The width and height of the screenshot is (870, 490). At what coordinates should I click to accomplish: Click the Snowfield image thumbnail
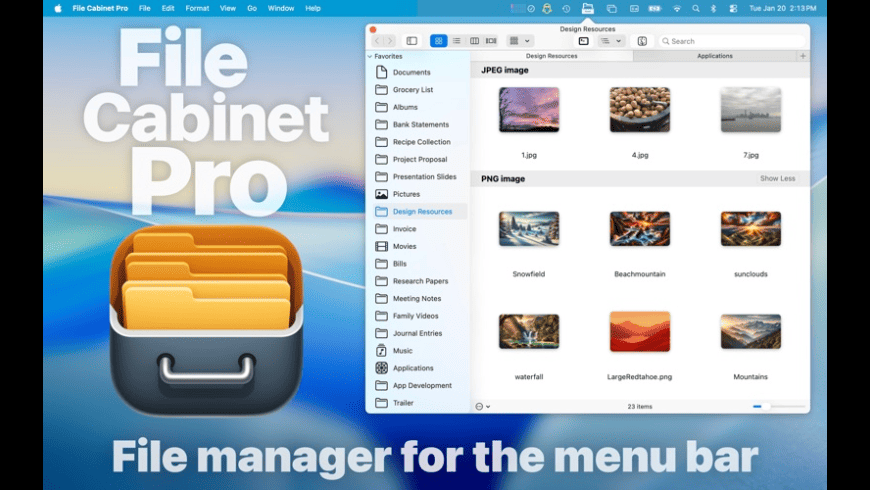coord(529,229)
